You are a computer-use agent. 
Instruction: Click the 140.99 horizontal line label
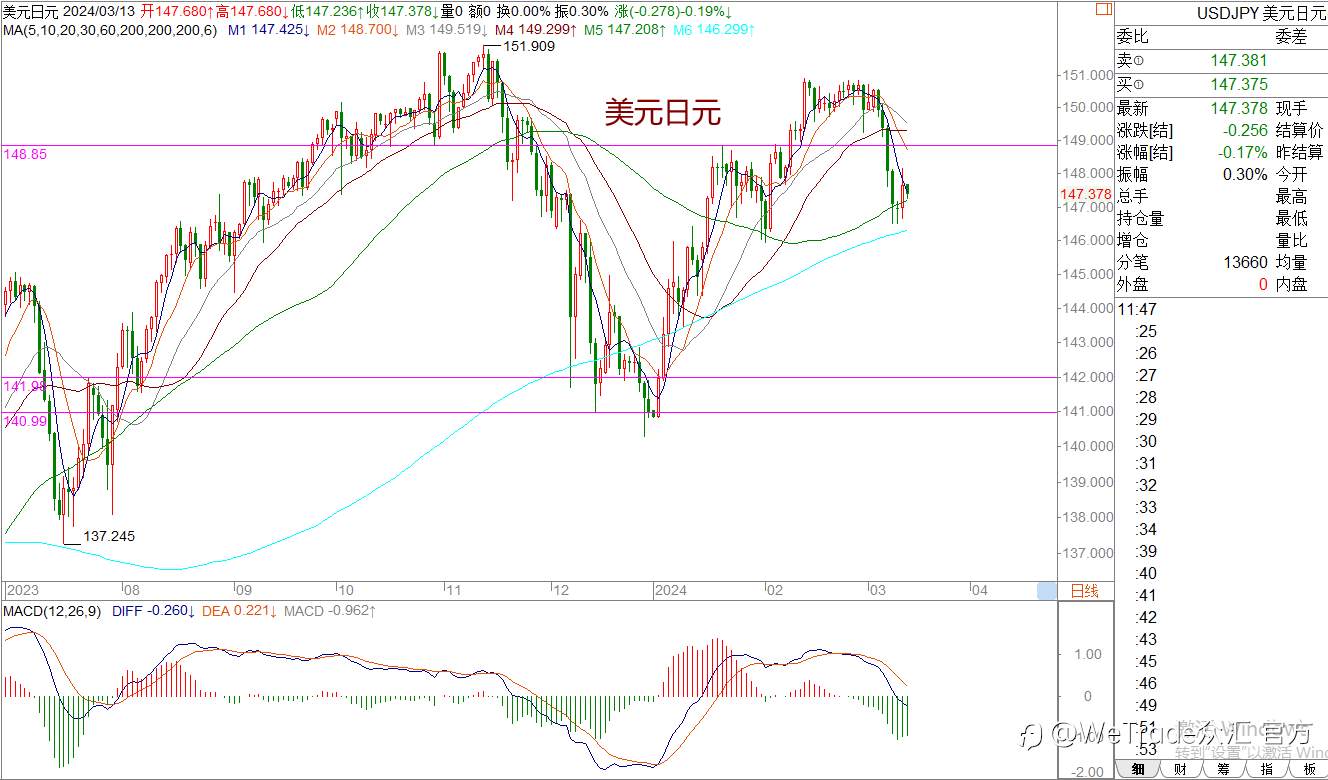click(x=25, y=422)
